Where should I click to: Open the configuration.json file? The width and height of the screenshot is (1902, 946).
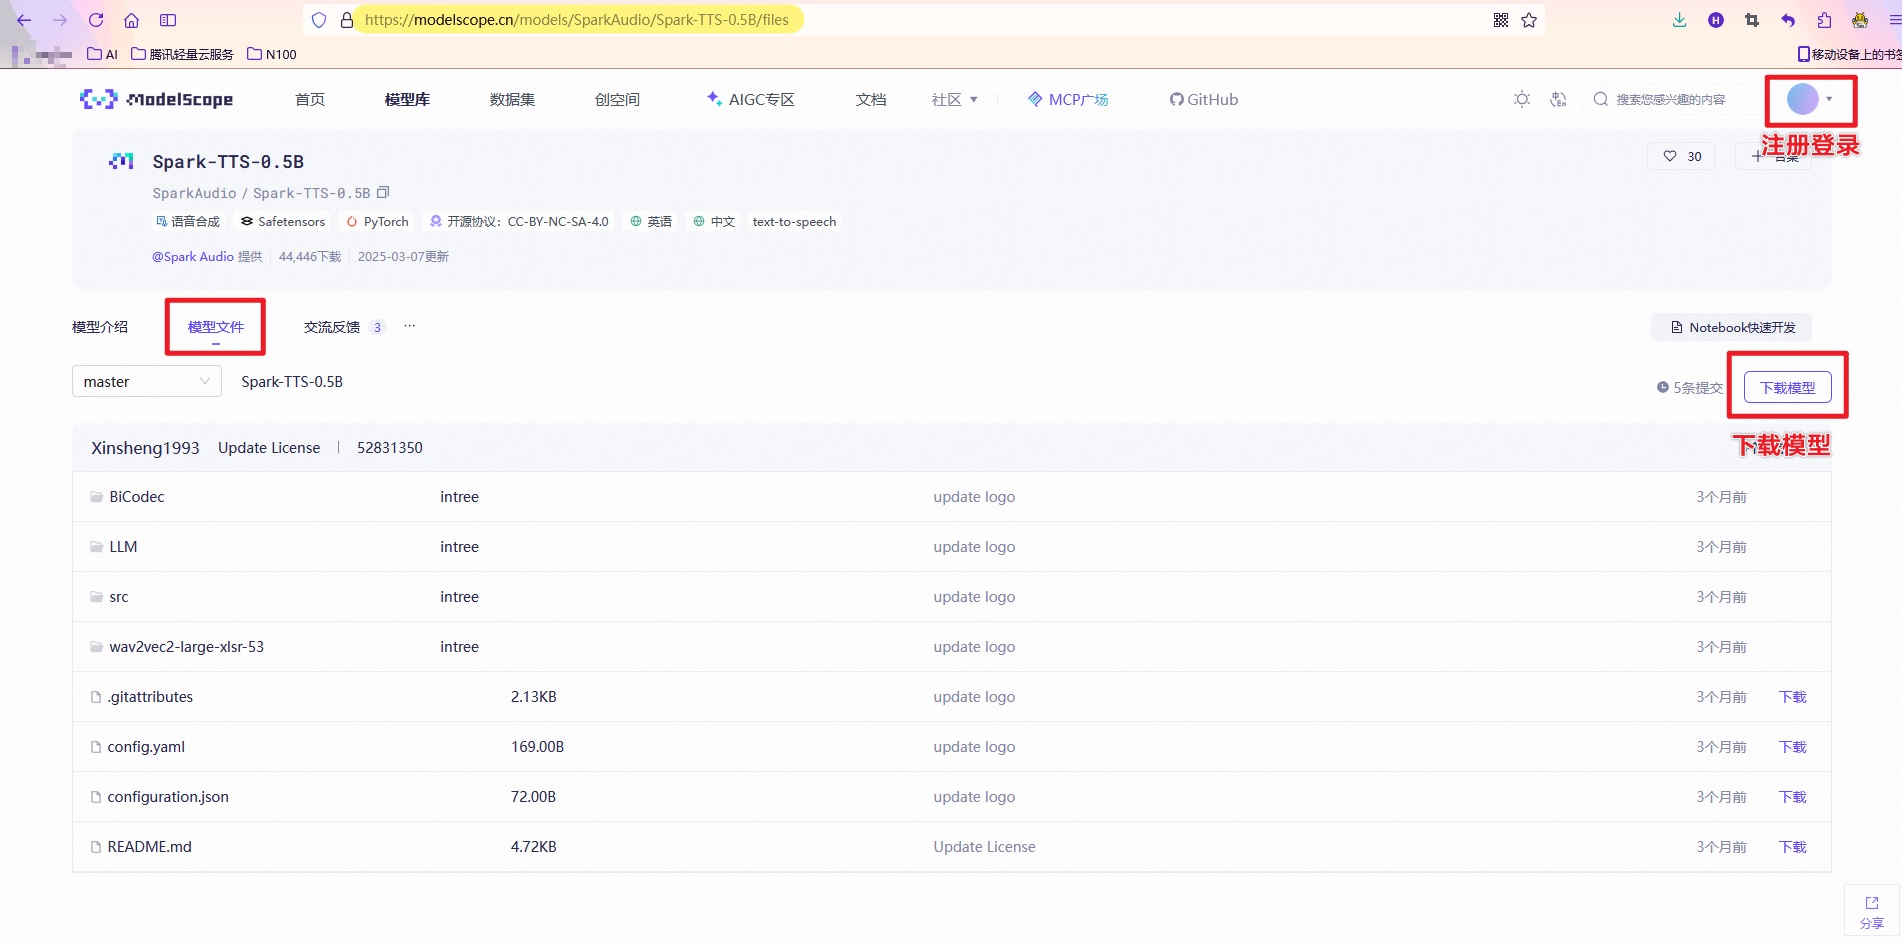click(168, 797)
